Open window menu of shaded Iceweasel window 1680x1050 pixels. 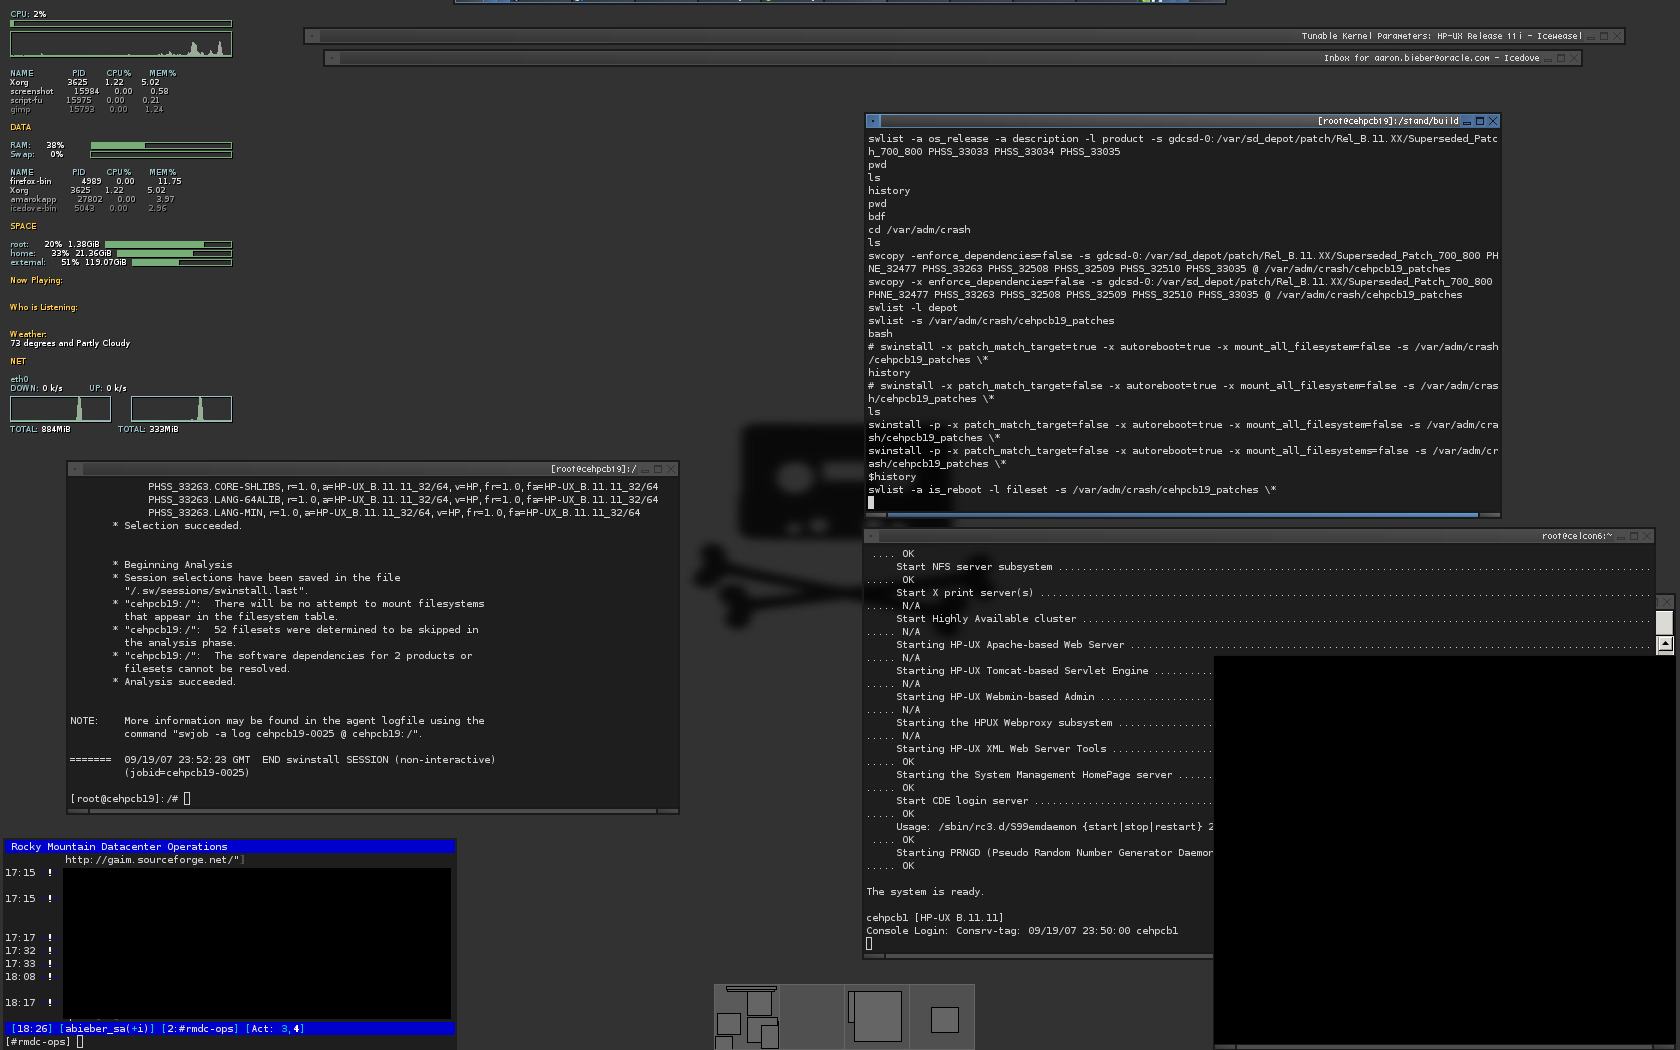(312, 36)
